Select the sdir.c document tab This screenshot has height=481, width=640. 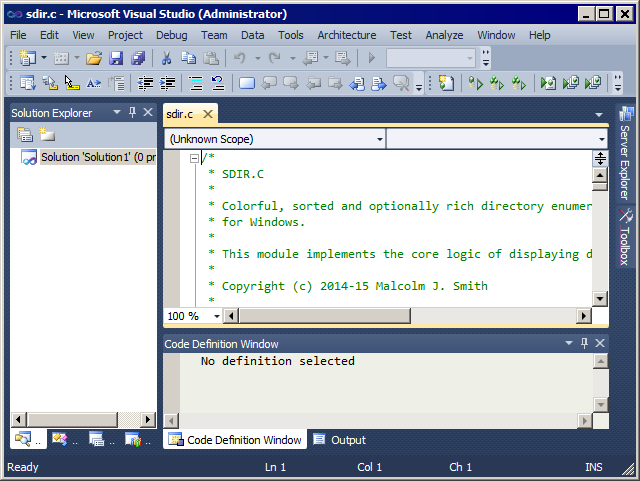pos(180,114)
